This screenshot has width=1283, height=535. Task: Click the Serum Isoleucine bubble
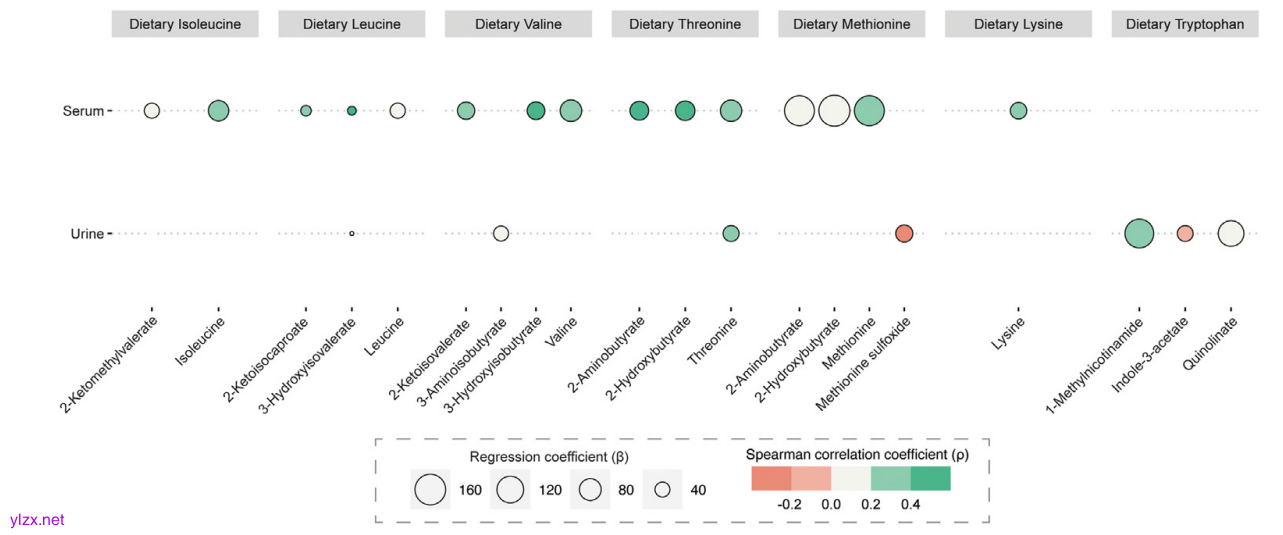click(219, 111)
